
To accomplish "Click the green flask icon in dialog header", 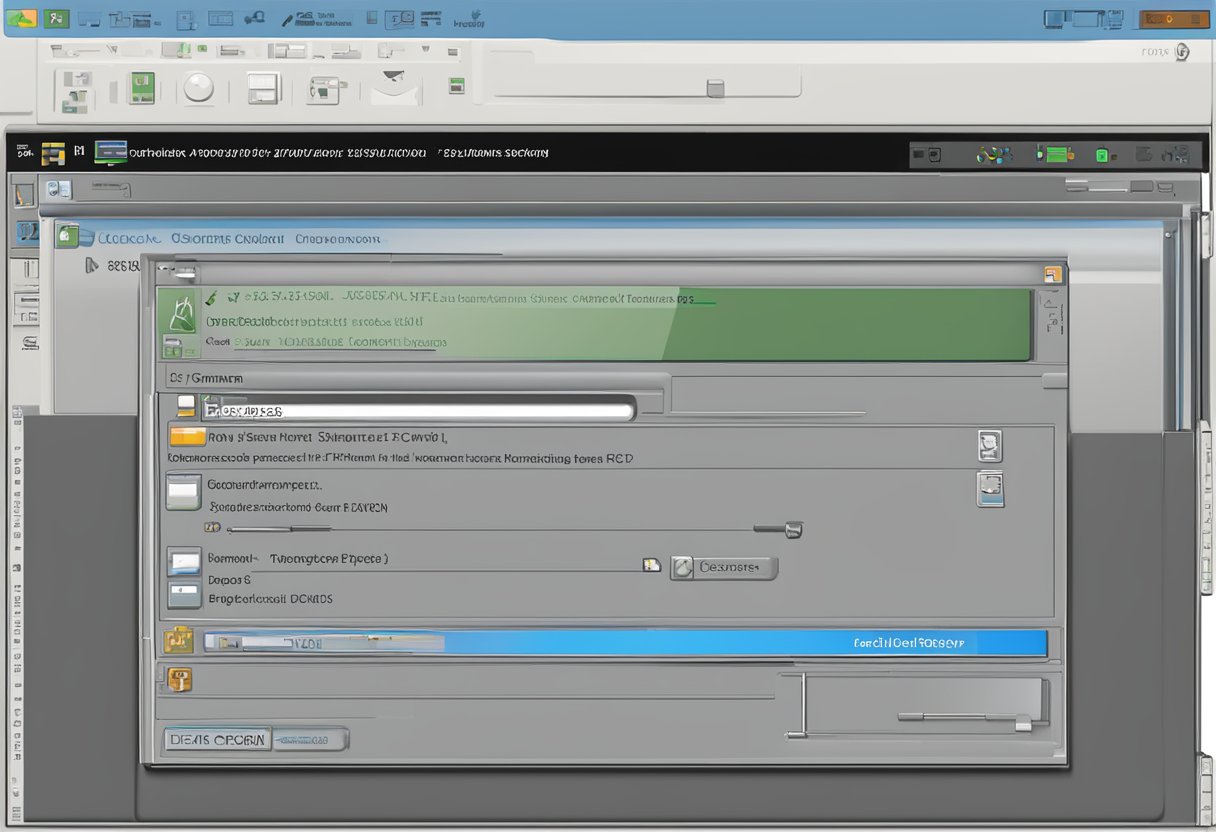I will [183, 314].
